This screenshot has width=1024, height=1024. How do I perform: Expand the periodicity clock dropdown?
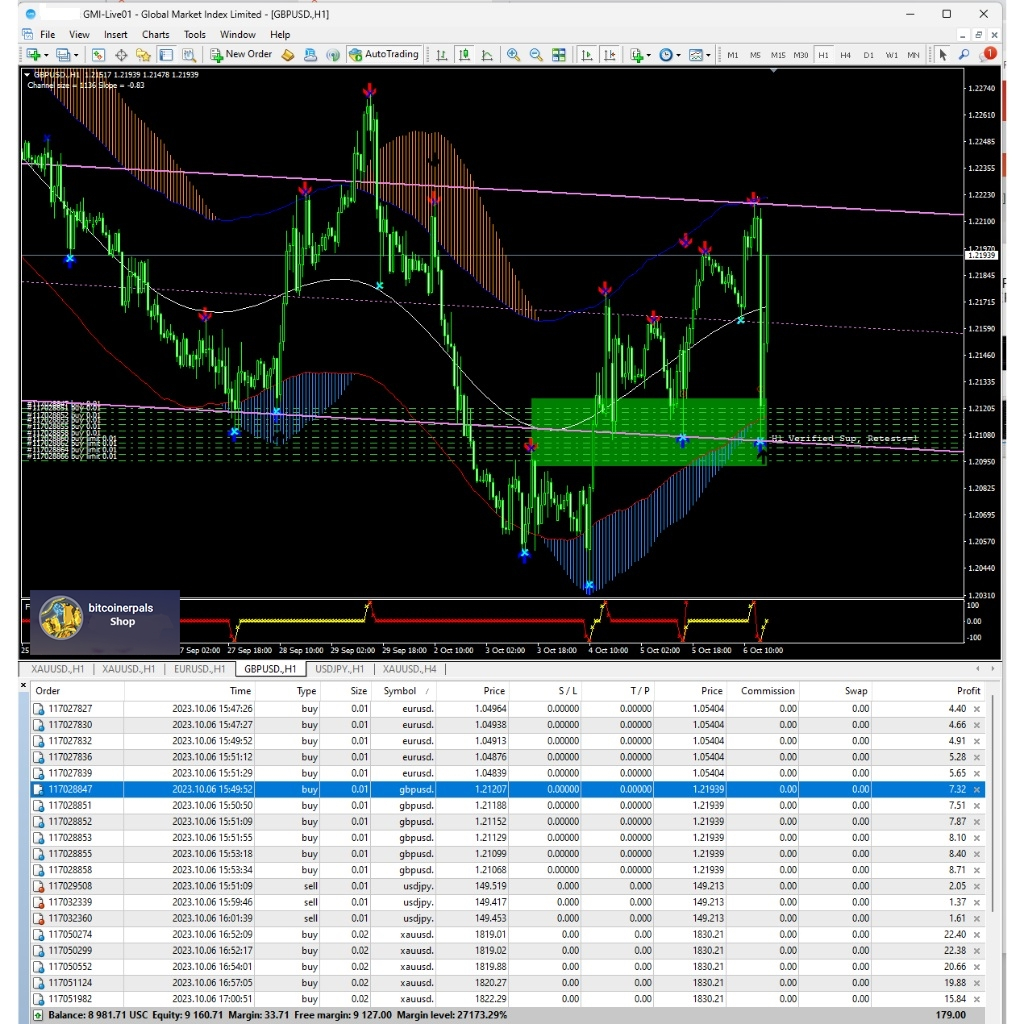coord(679,55)
